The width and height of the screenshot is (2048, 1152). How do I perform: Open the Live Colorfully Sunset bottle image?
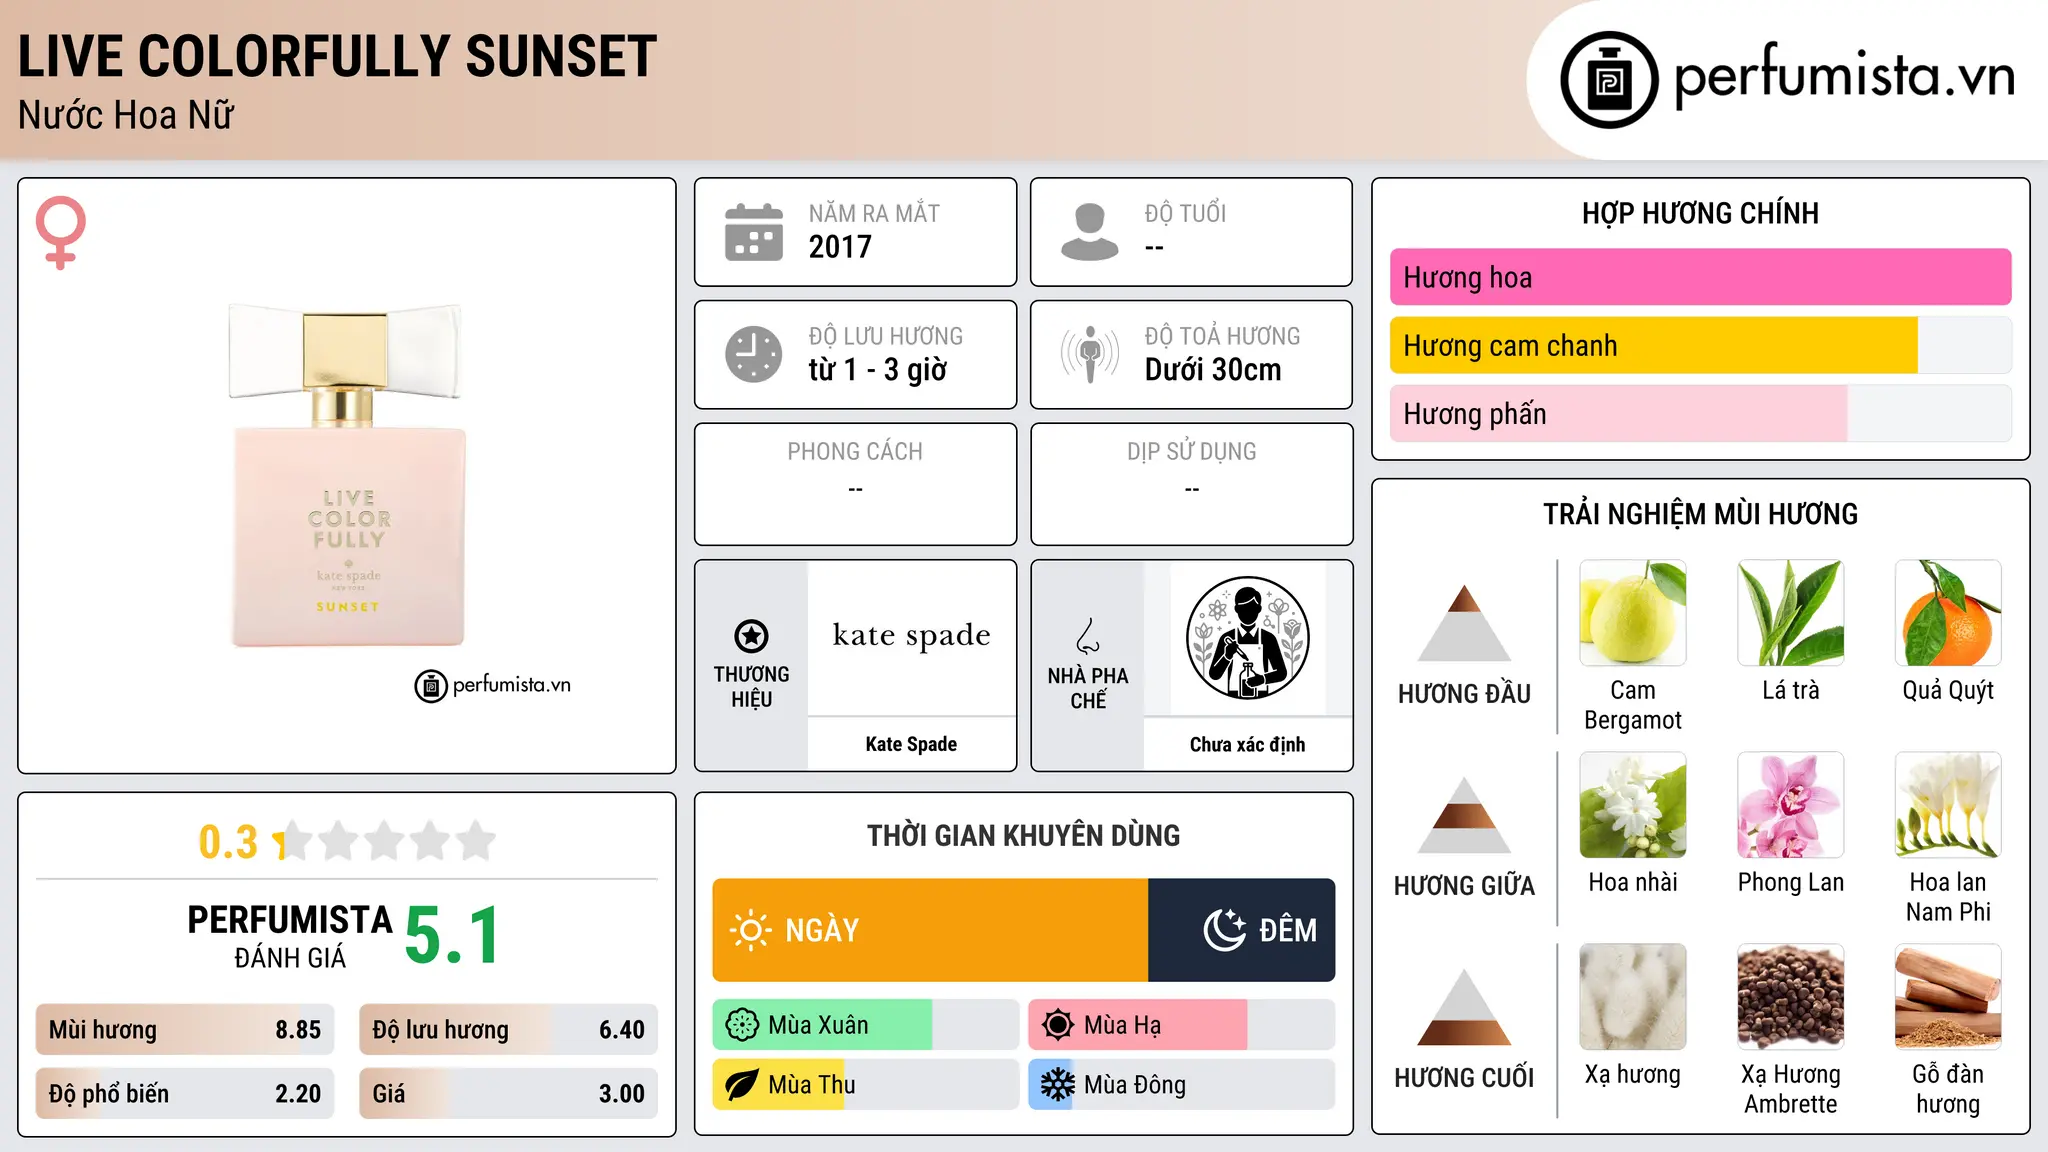coord(347,475)
